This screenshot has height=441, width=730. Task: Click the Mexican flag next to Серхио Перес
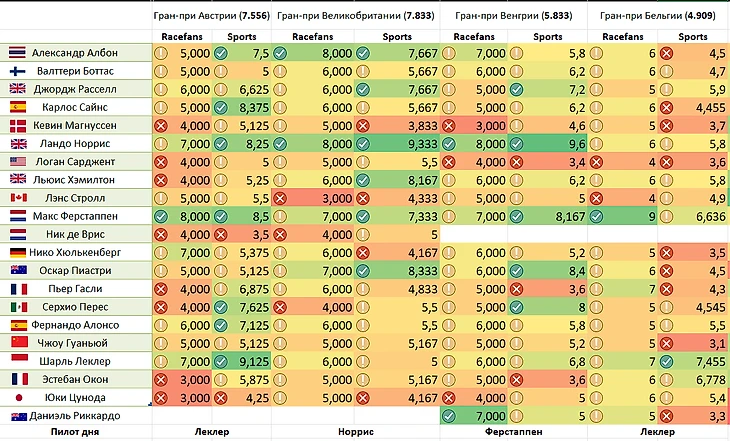[x=16, y=306]
